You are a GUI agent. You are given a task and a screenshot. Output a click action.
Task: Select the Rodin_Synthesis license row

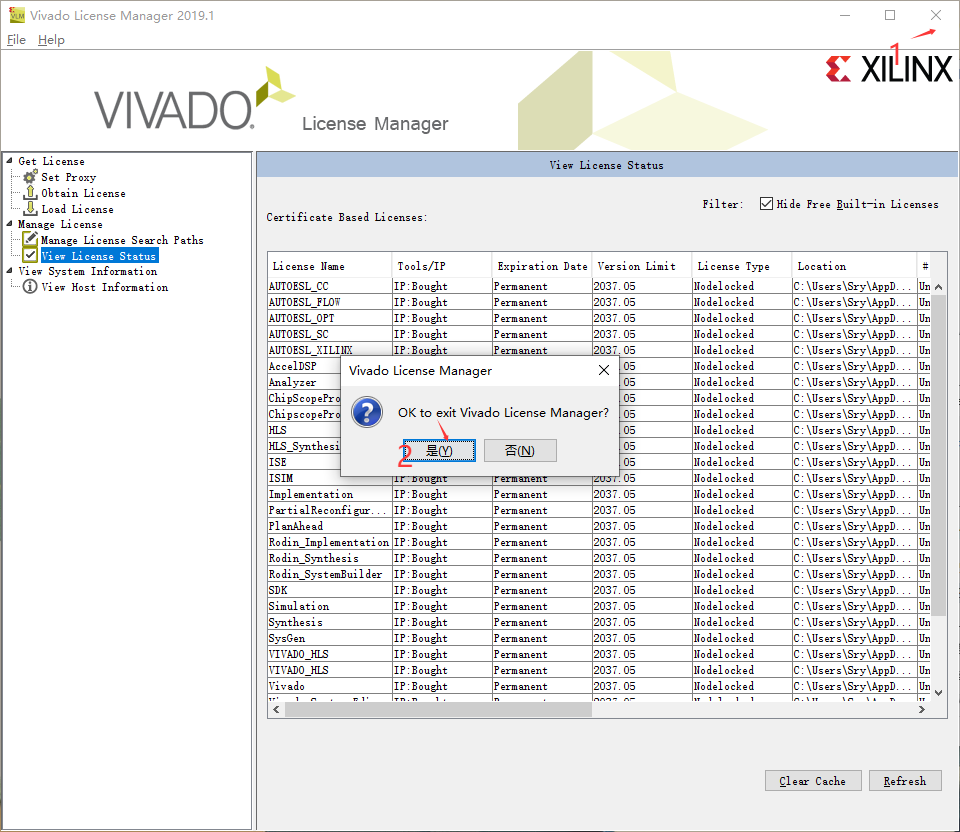coord(599,558)
